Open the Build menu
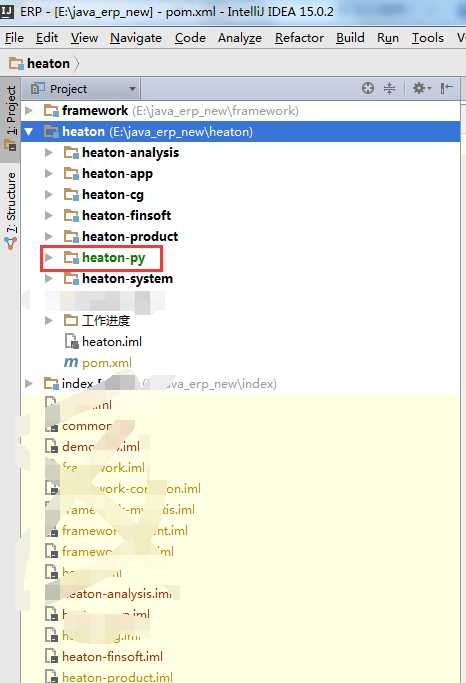466x683 pixels. (x=350, y=38)
